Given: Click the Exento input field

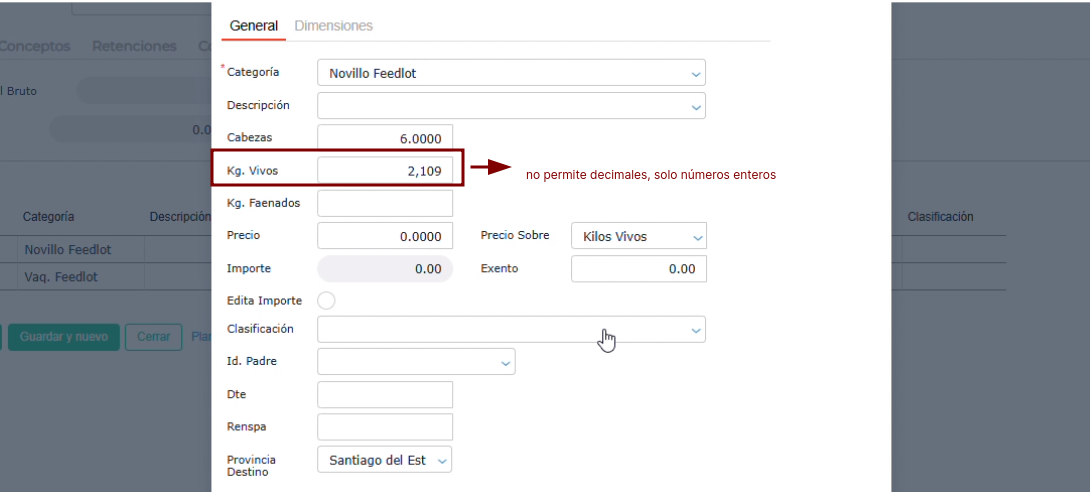Looking at the screenshot, I should coord(638,268).
